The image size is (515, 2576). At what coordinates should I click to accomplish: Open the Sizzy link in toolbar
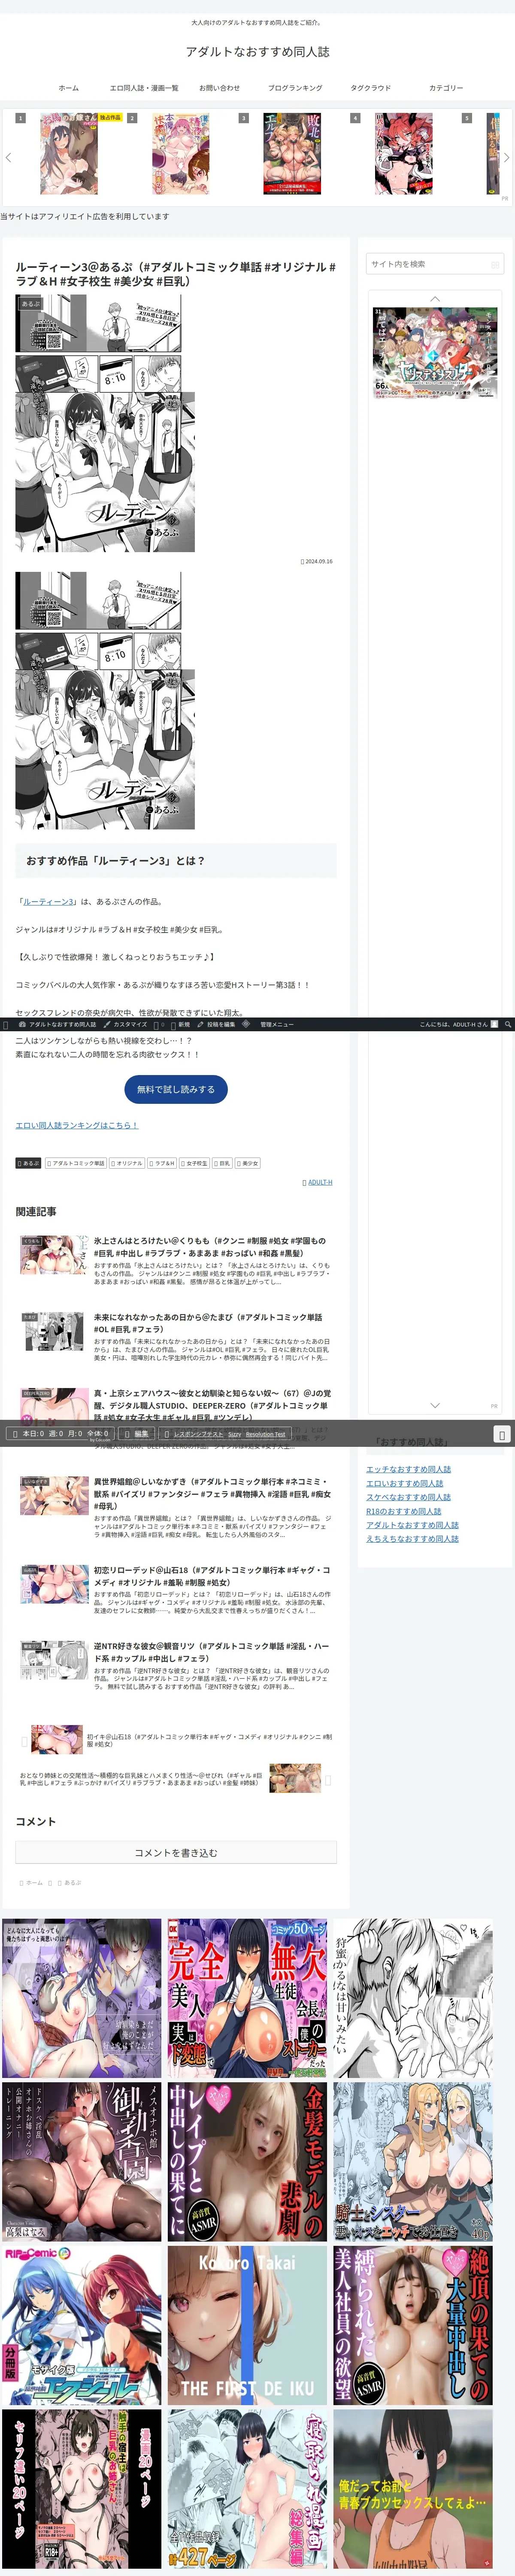click(x=235, y=1434)
